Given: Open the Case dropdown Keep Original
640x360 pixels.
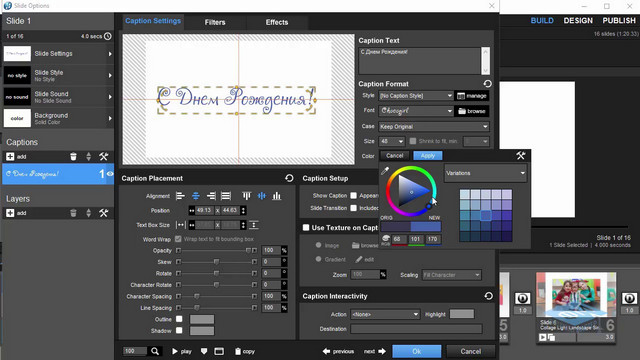Looking at the screenshot, I should click(x=433, y=127).
